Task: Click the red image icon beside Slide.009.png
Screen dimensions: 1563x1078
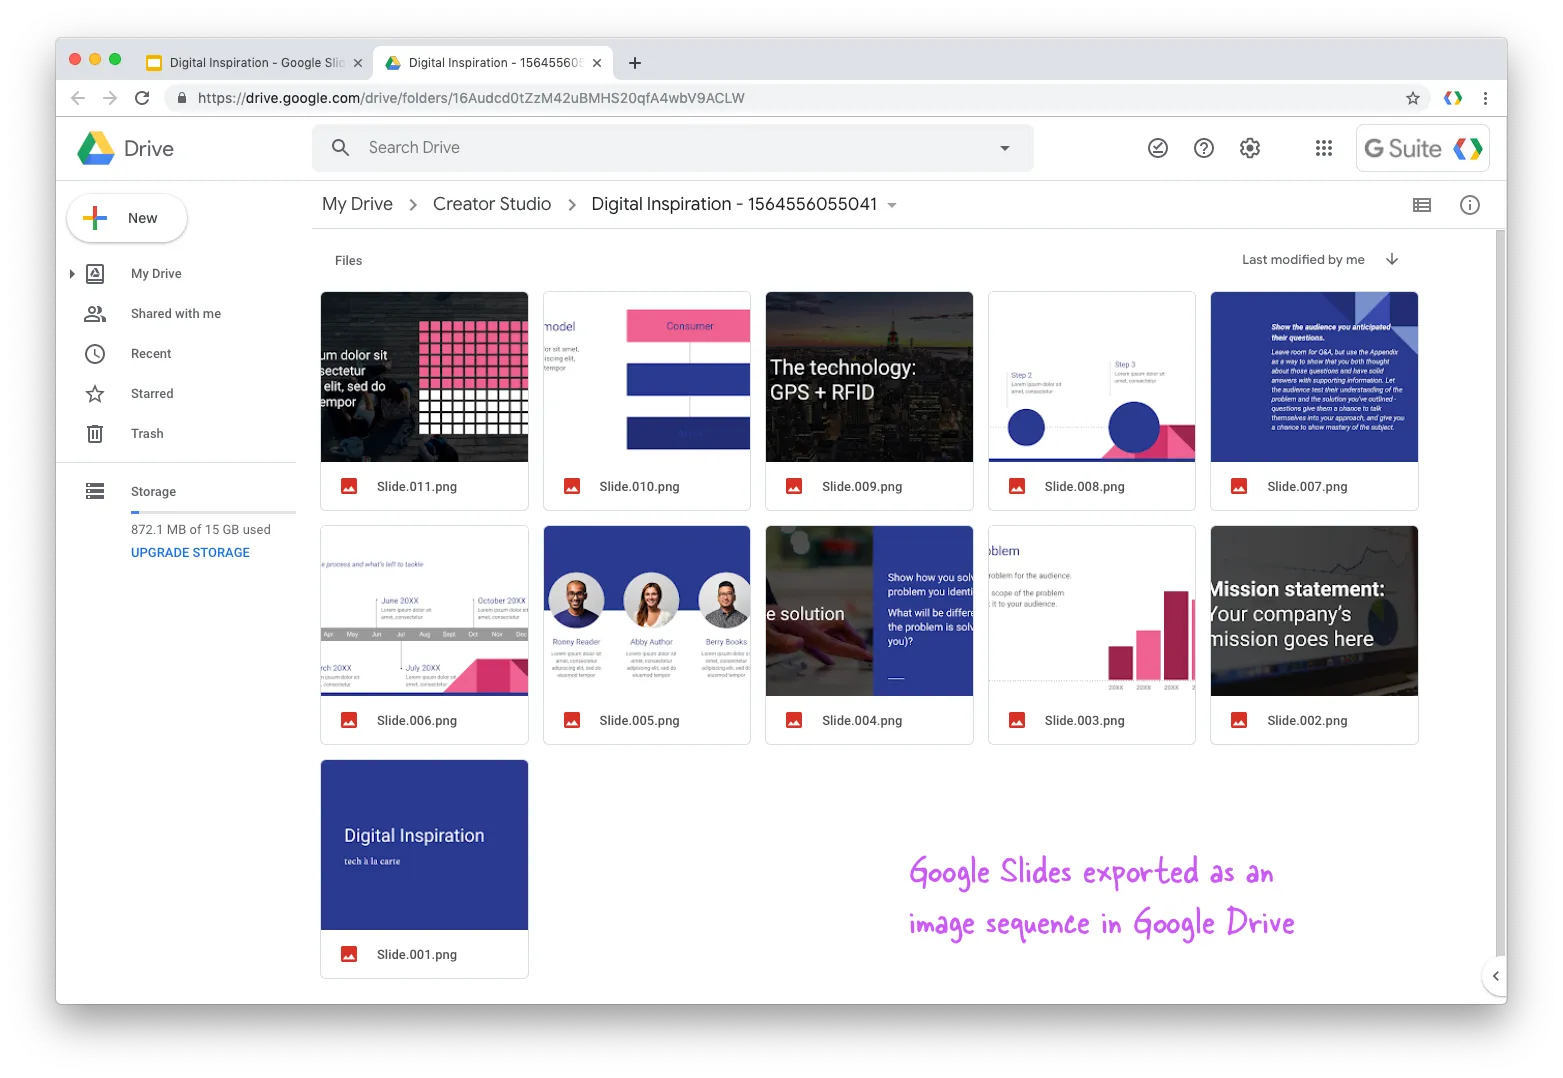Action: click(793, 486)
